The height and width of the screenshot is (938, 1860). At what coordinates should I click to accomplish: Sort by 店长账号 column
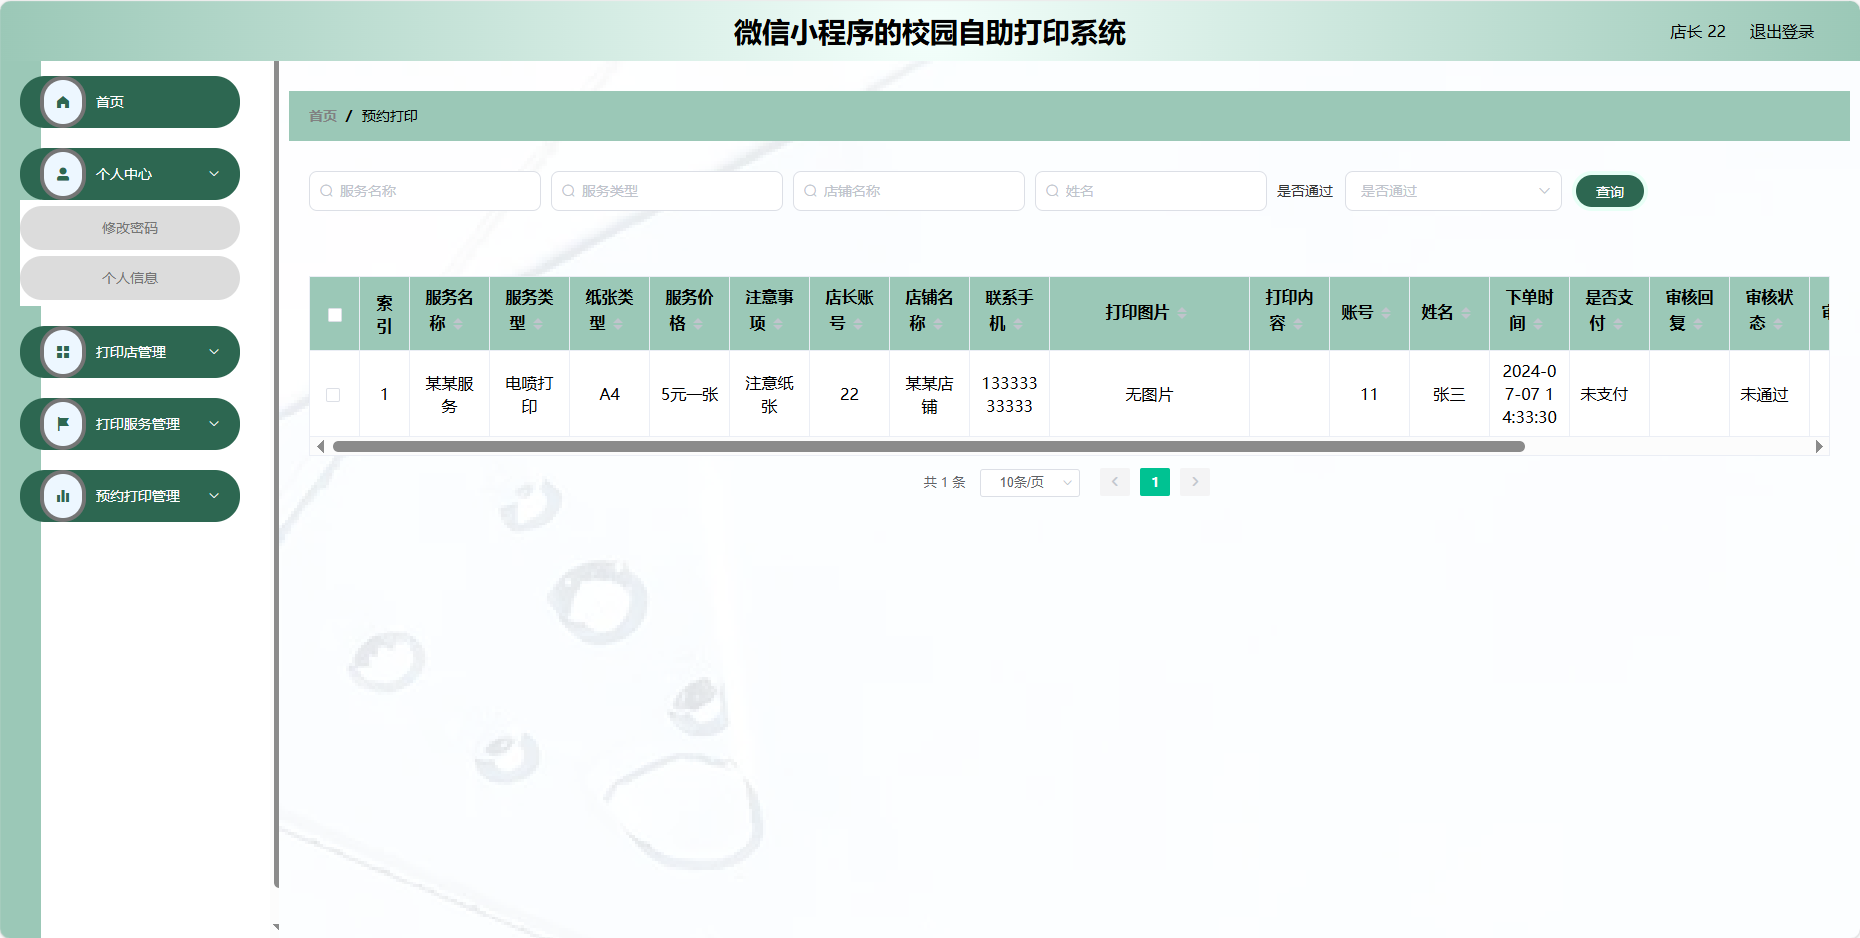(858, 324)
